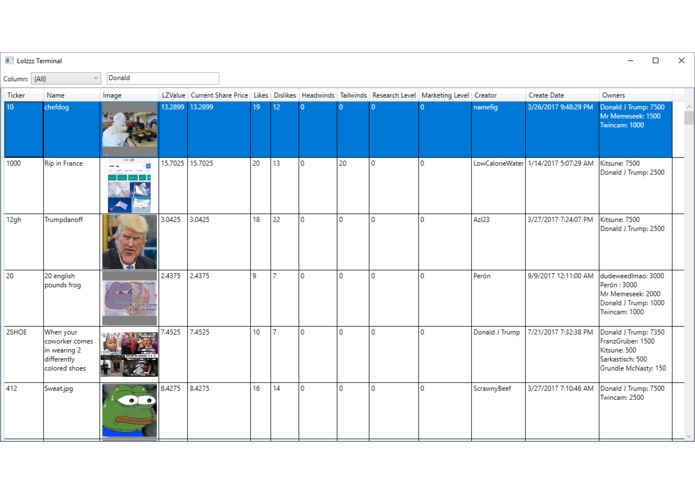Select ticker cell '1000'
The image size is (695, 494).
[24, 186]
